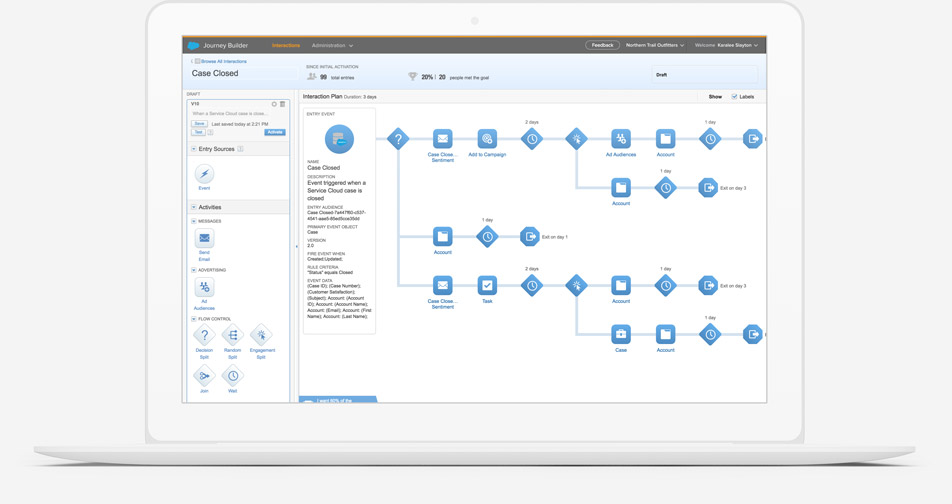Open the Administration dropdown menu
Viewport: 952px width, 504px height.
[332, 45]
